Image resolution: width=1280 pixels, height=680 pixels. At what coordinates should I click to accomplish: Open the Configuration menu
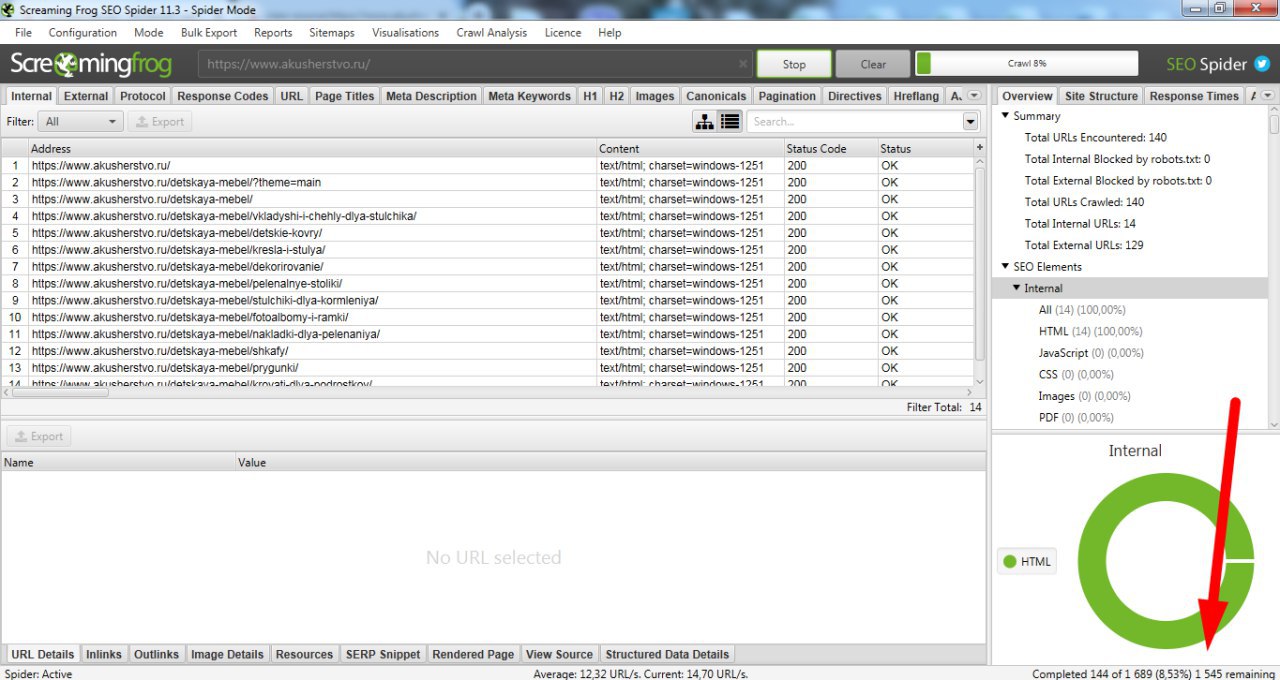click(83, 32)
